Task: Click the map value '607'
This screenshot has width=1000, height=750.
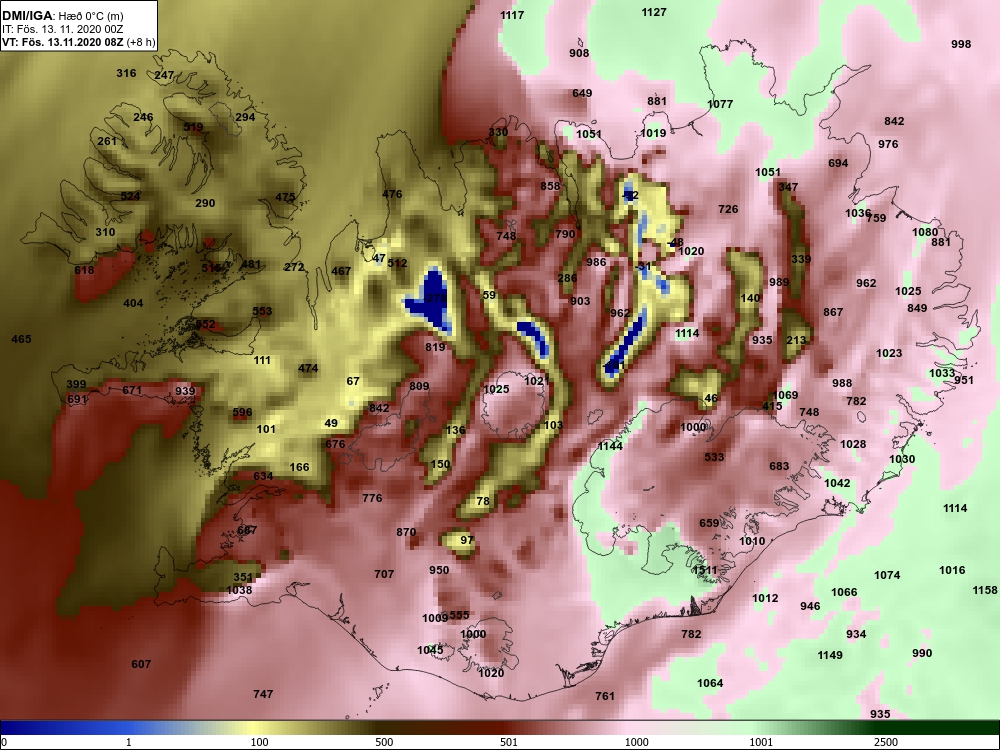Action: pyautogui.click(x=141, y=665)
